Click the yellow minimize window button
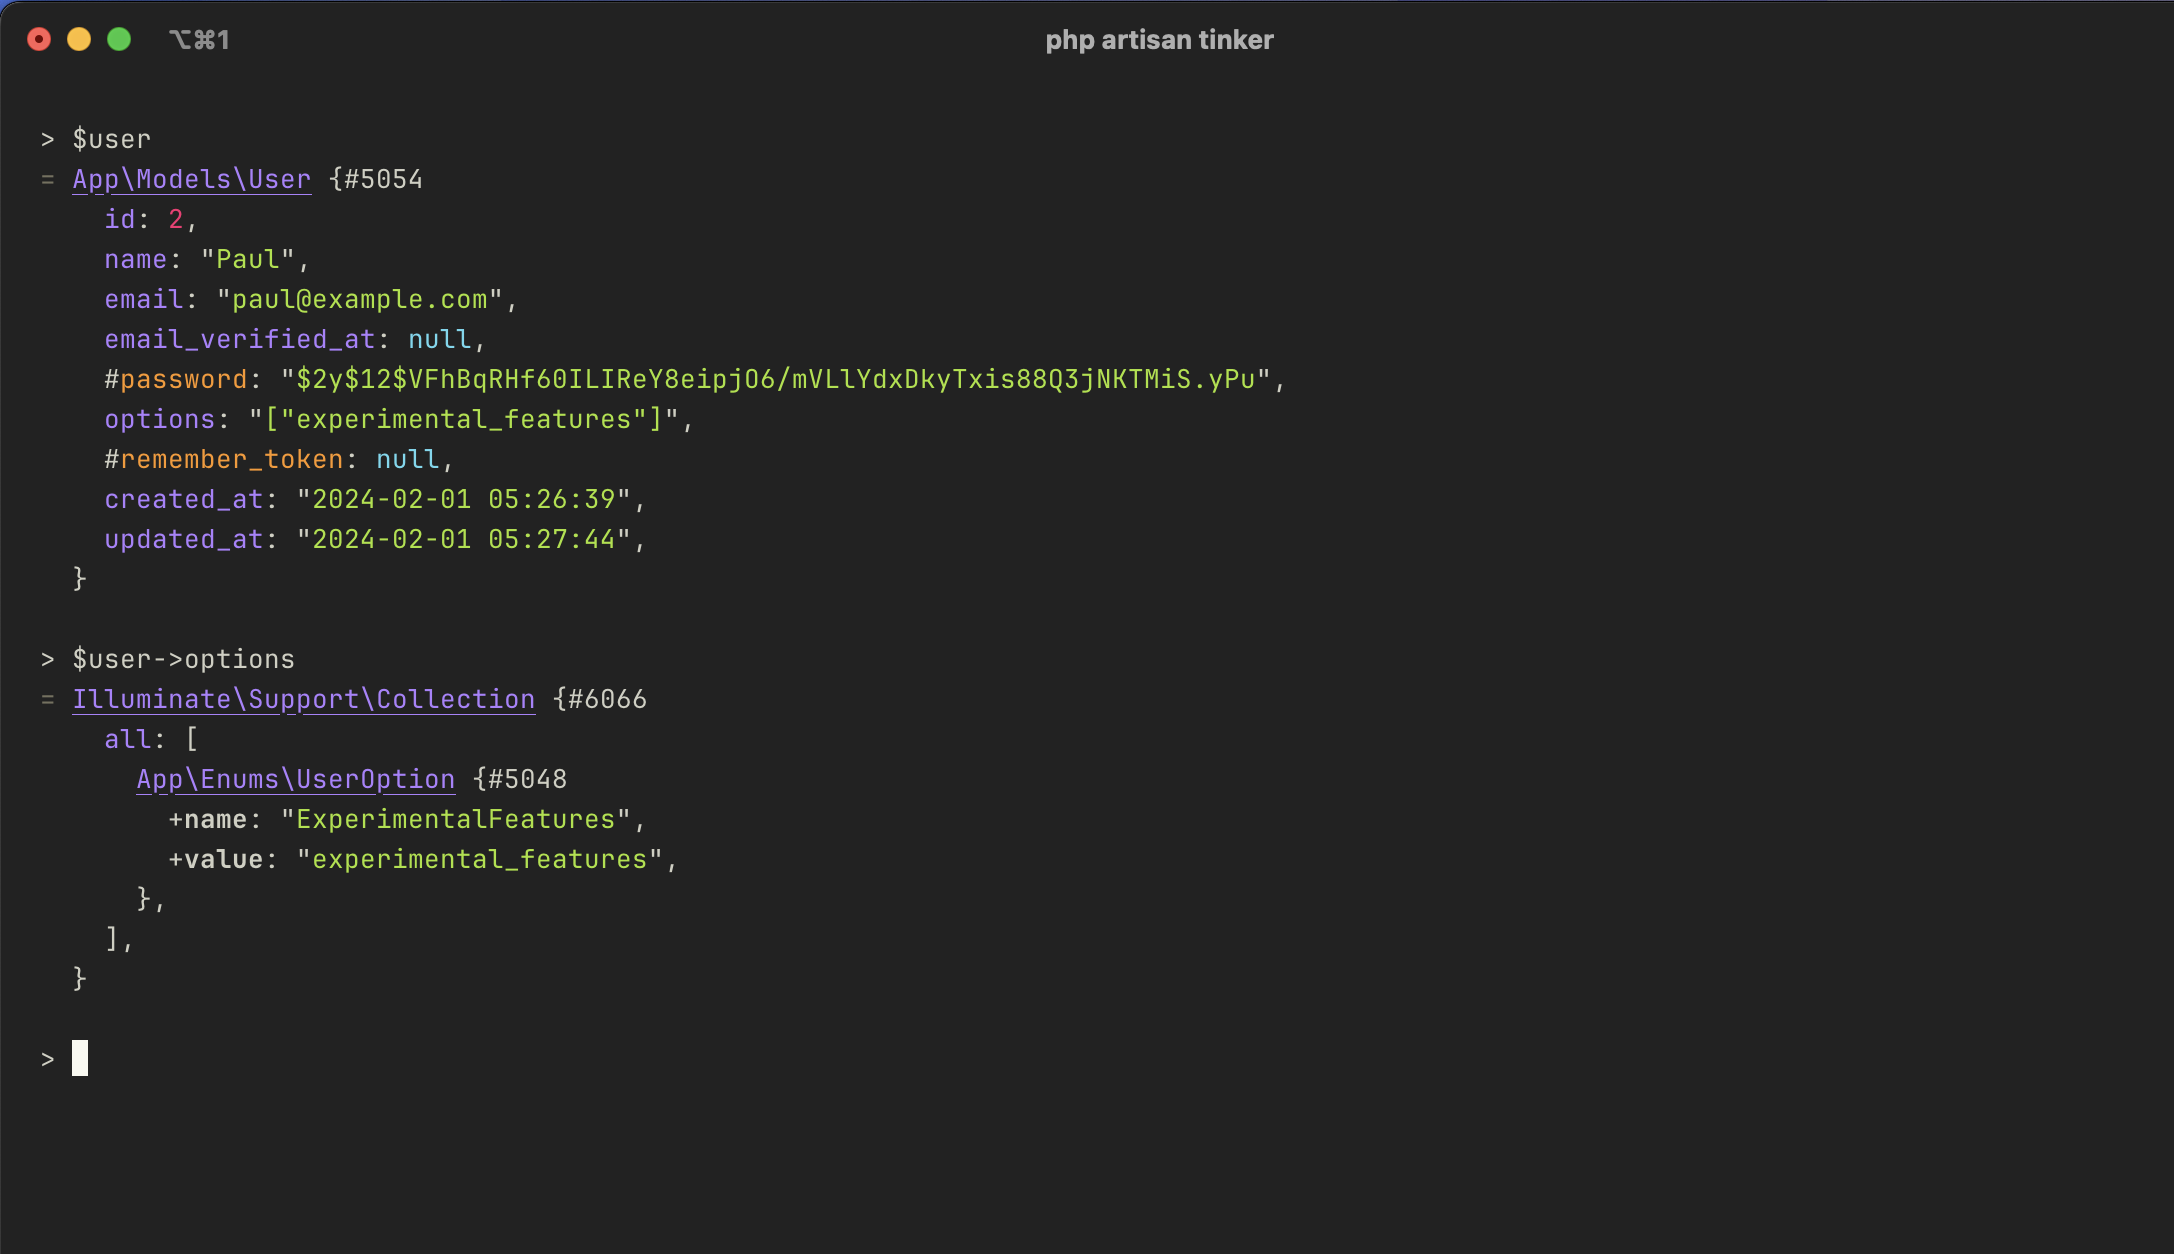The height and width of the screenshot is (1254, 2174). point(79,39)
